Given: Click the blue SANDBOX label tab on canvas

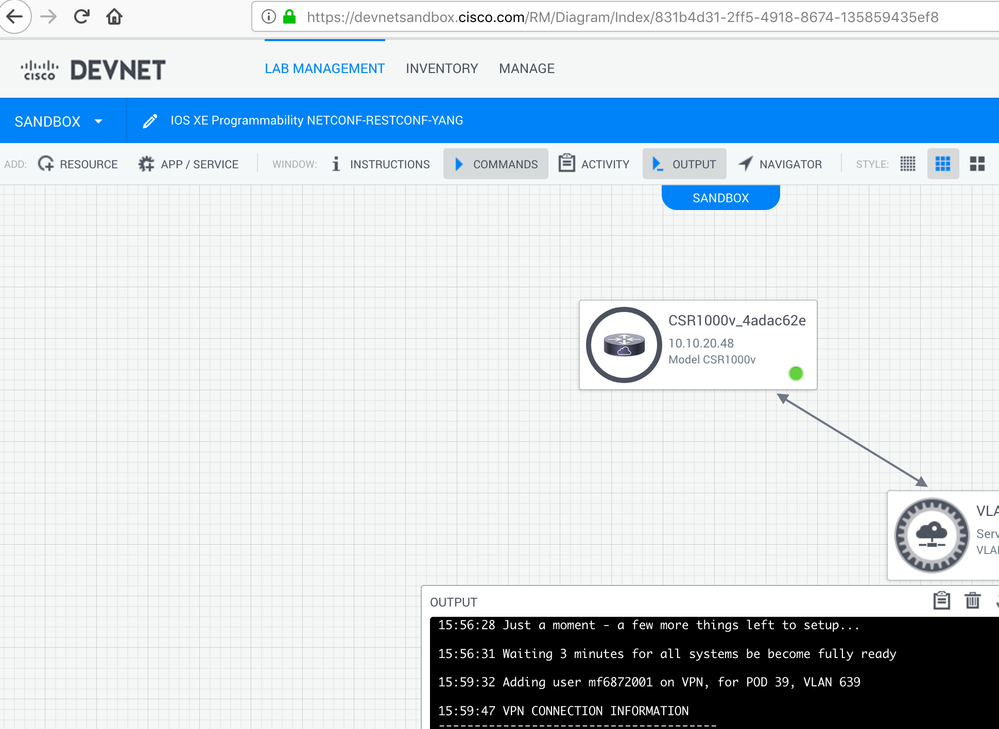Looking at the screenshot, I should tap(721, 198).
